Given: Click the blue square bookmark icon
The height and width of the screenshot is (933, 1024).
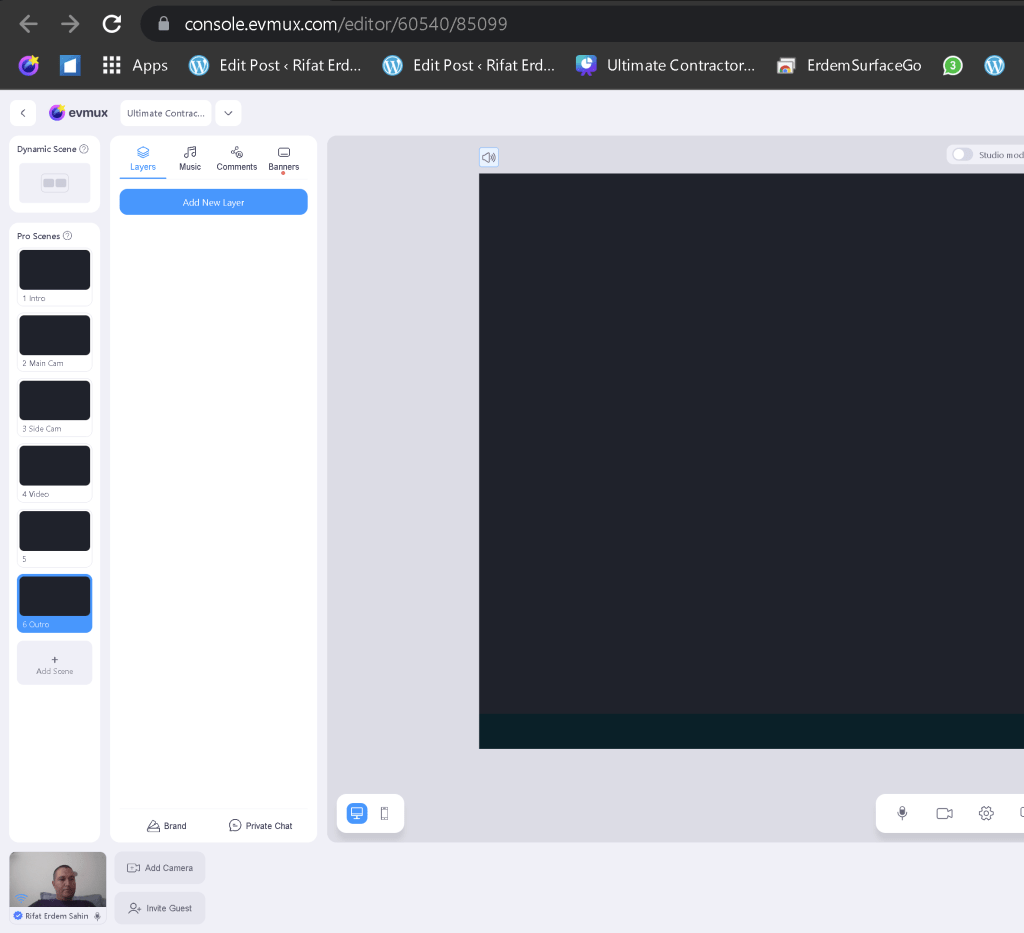Looking at the screenshot, I should click(70, 65).
